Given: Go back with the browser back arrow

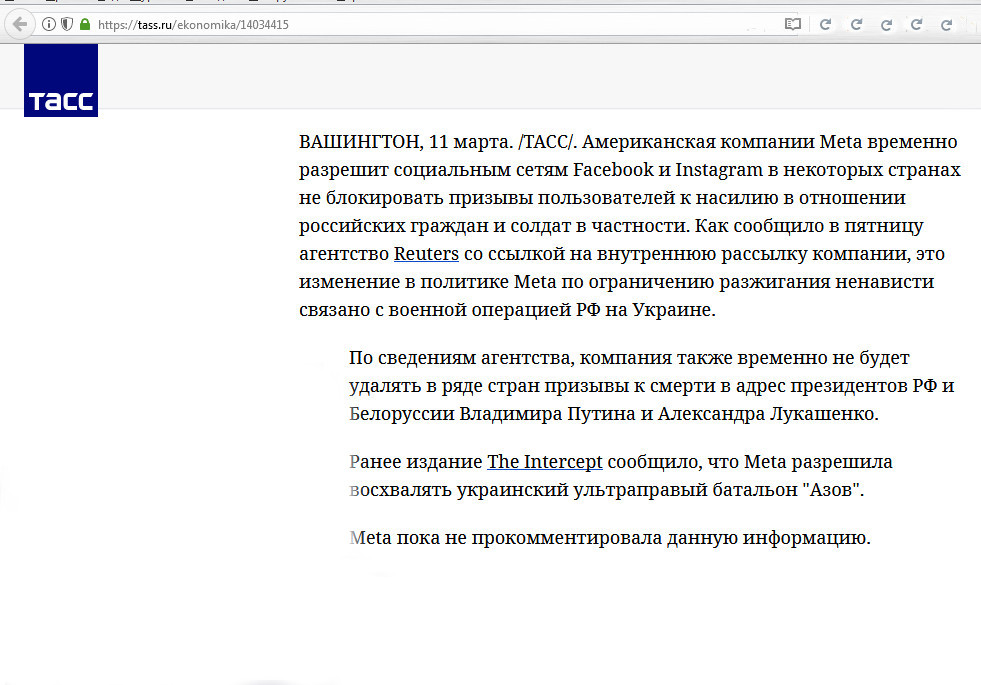Looking at the screenshot, I should coord(19,24).
